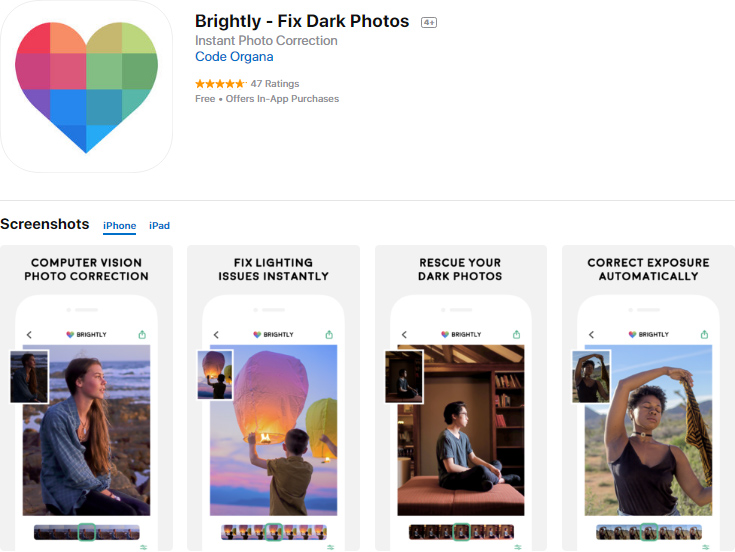Click share icon in second screenshot

tap(329, 334)
